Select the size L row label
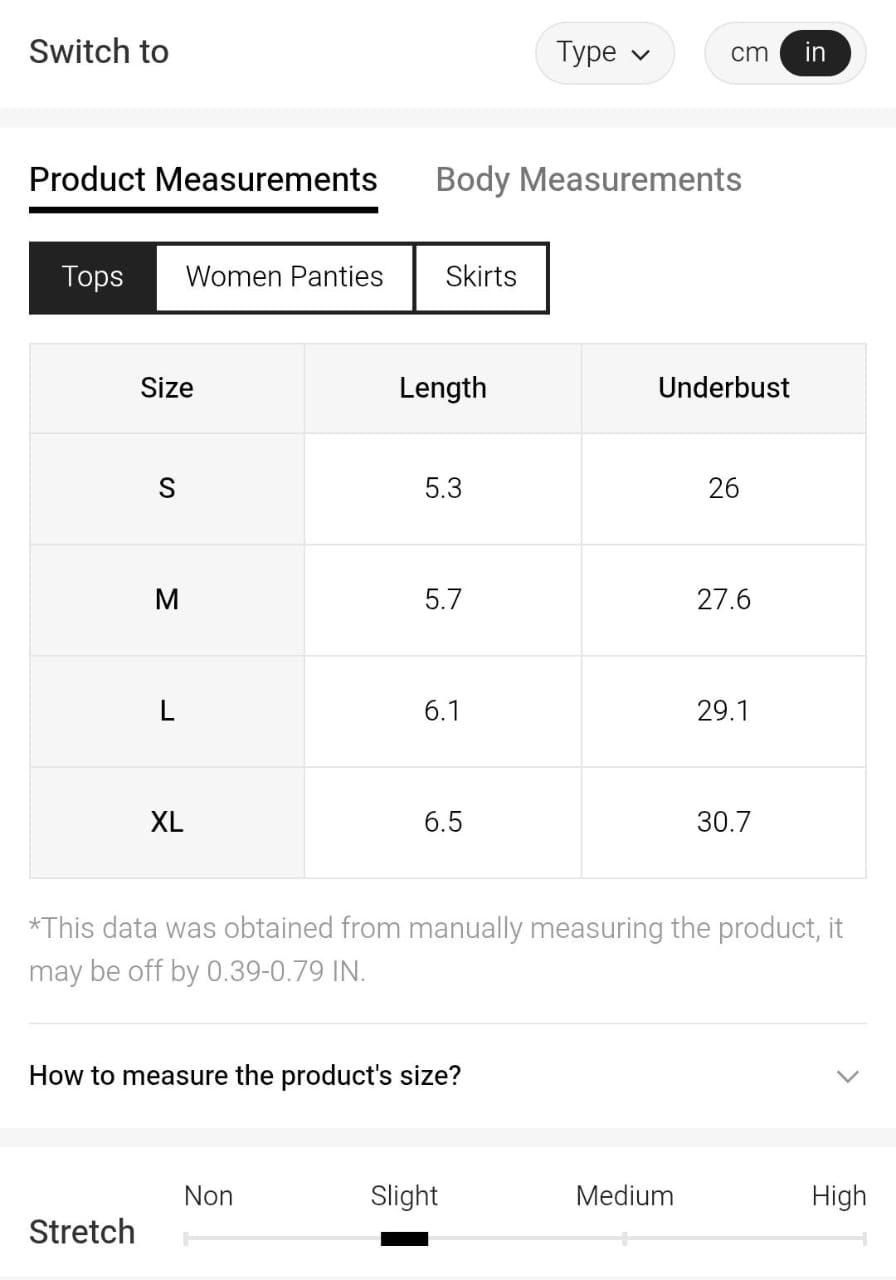896x1280 pixels. [167, 711]
